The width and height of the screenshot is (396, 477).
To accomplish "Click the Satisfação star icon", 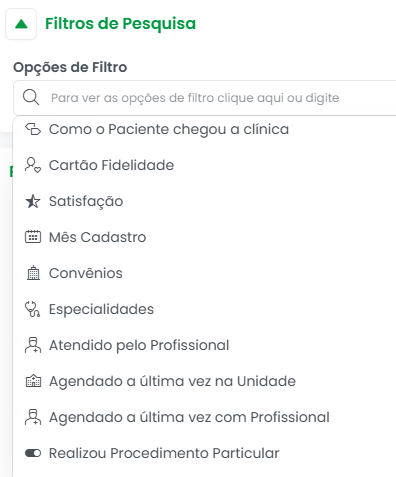I will pos(33,201).
